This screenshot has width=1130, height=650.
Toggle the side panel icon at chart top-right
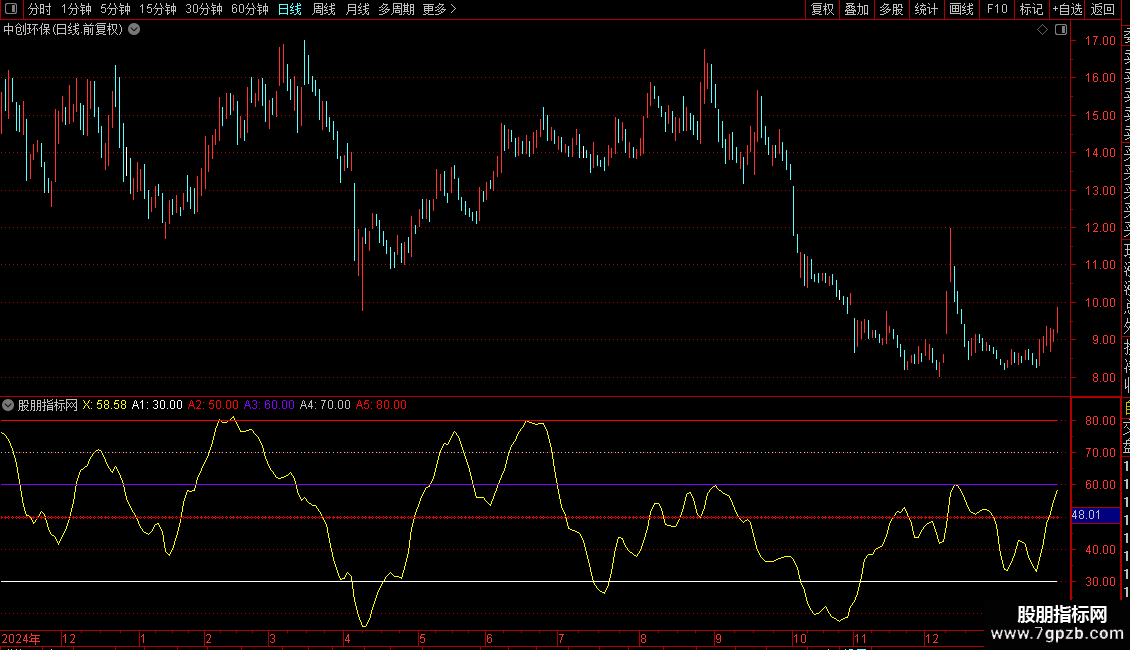click(1061, 30)
